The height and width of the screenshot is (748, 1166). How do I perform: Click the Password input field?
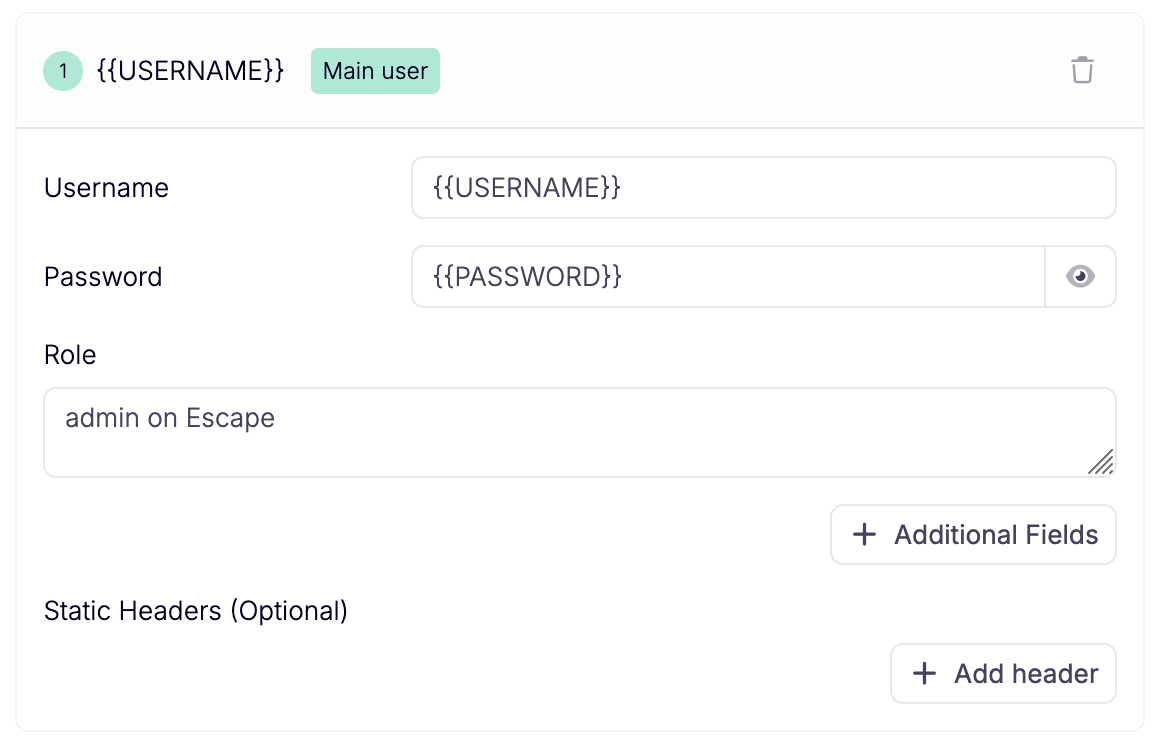click(x=729, y=277)
